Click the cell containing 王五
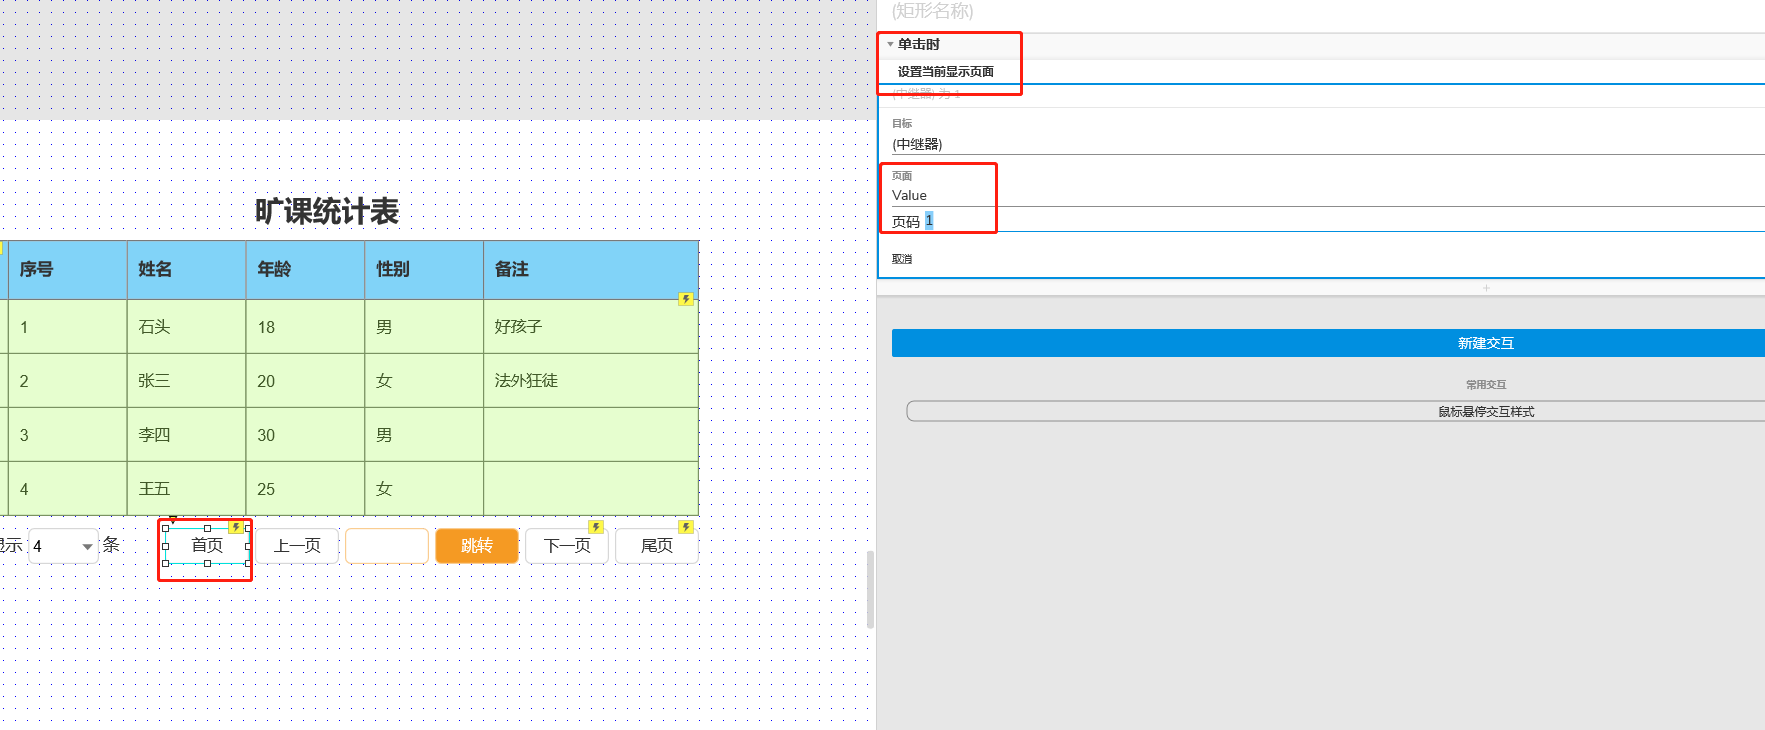Screen dimensions: 1765x730 (186, 489)
